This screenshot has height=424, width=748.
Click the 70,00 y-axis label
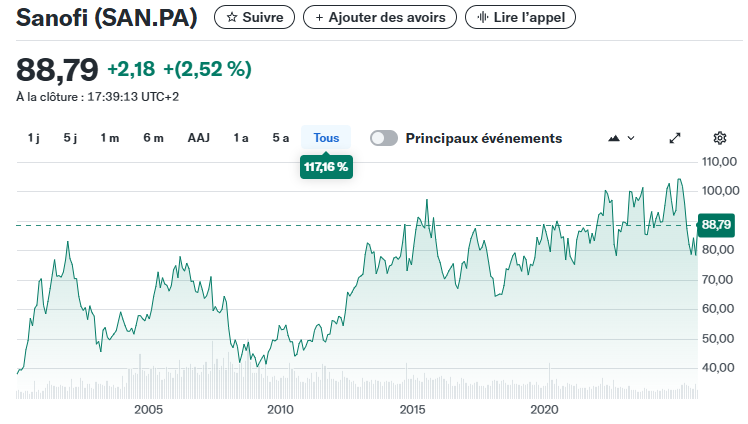(x=717, y=279)
